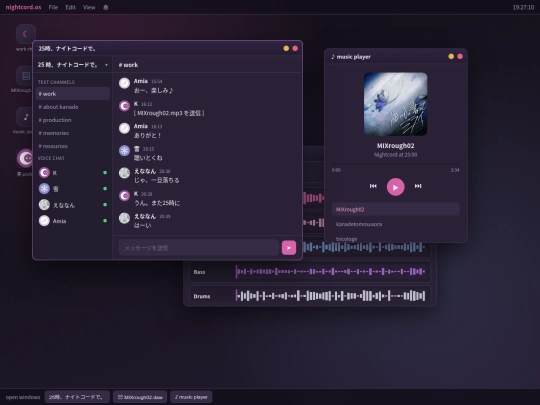Click えななん's avatar in voice chat list
The image size is (540, 405).
44,205
